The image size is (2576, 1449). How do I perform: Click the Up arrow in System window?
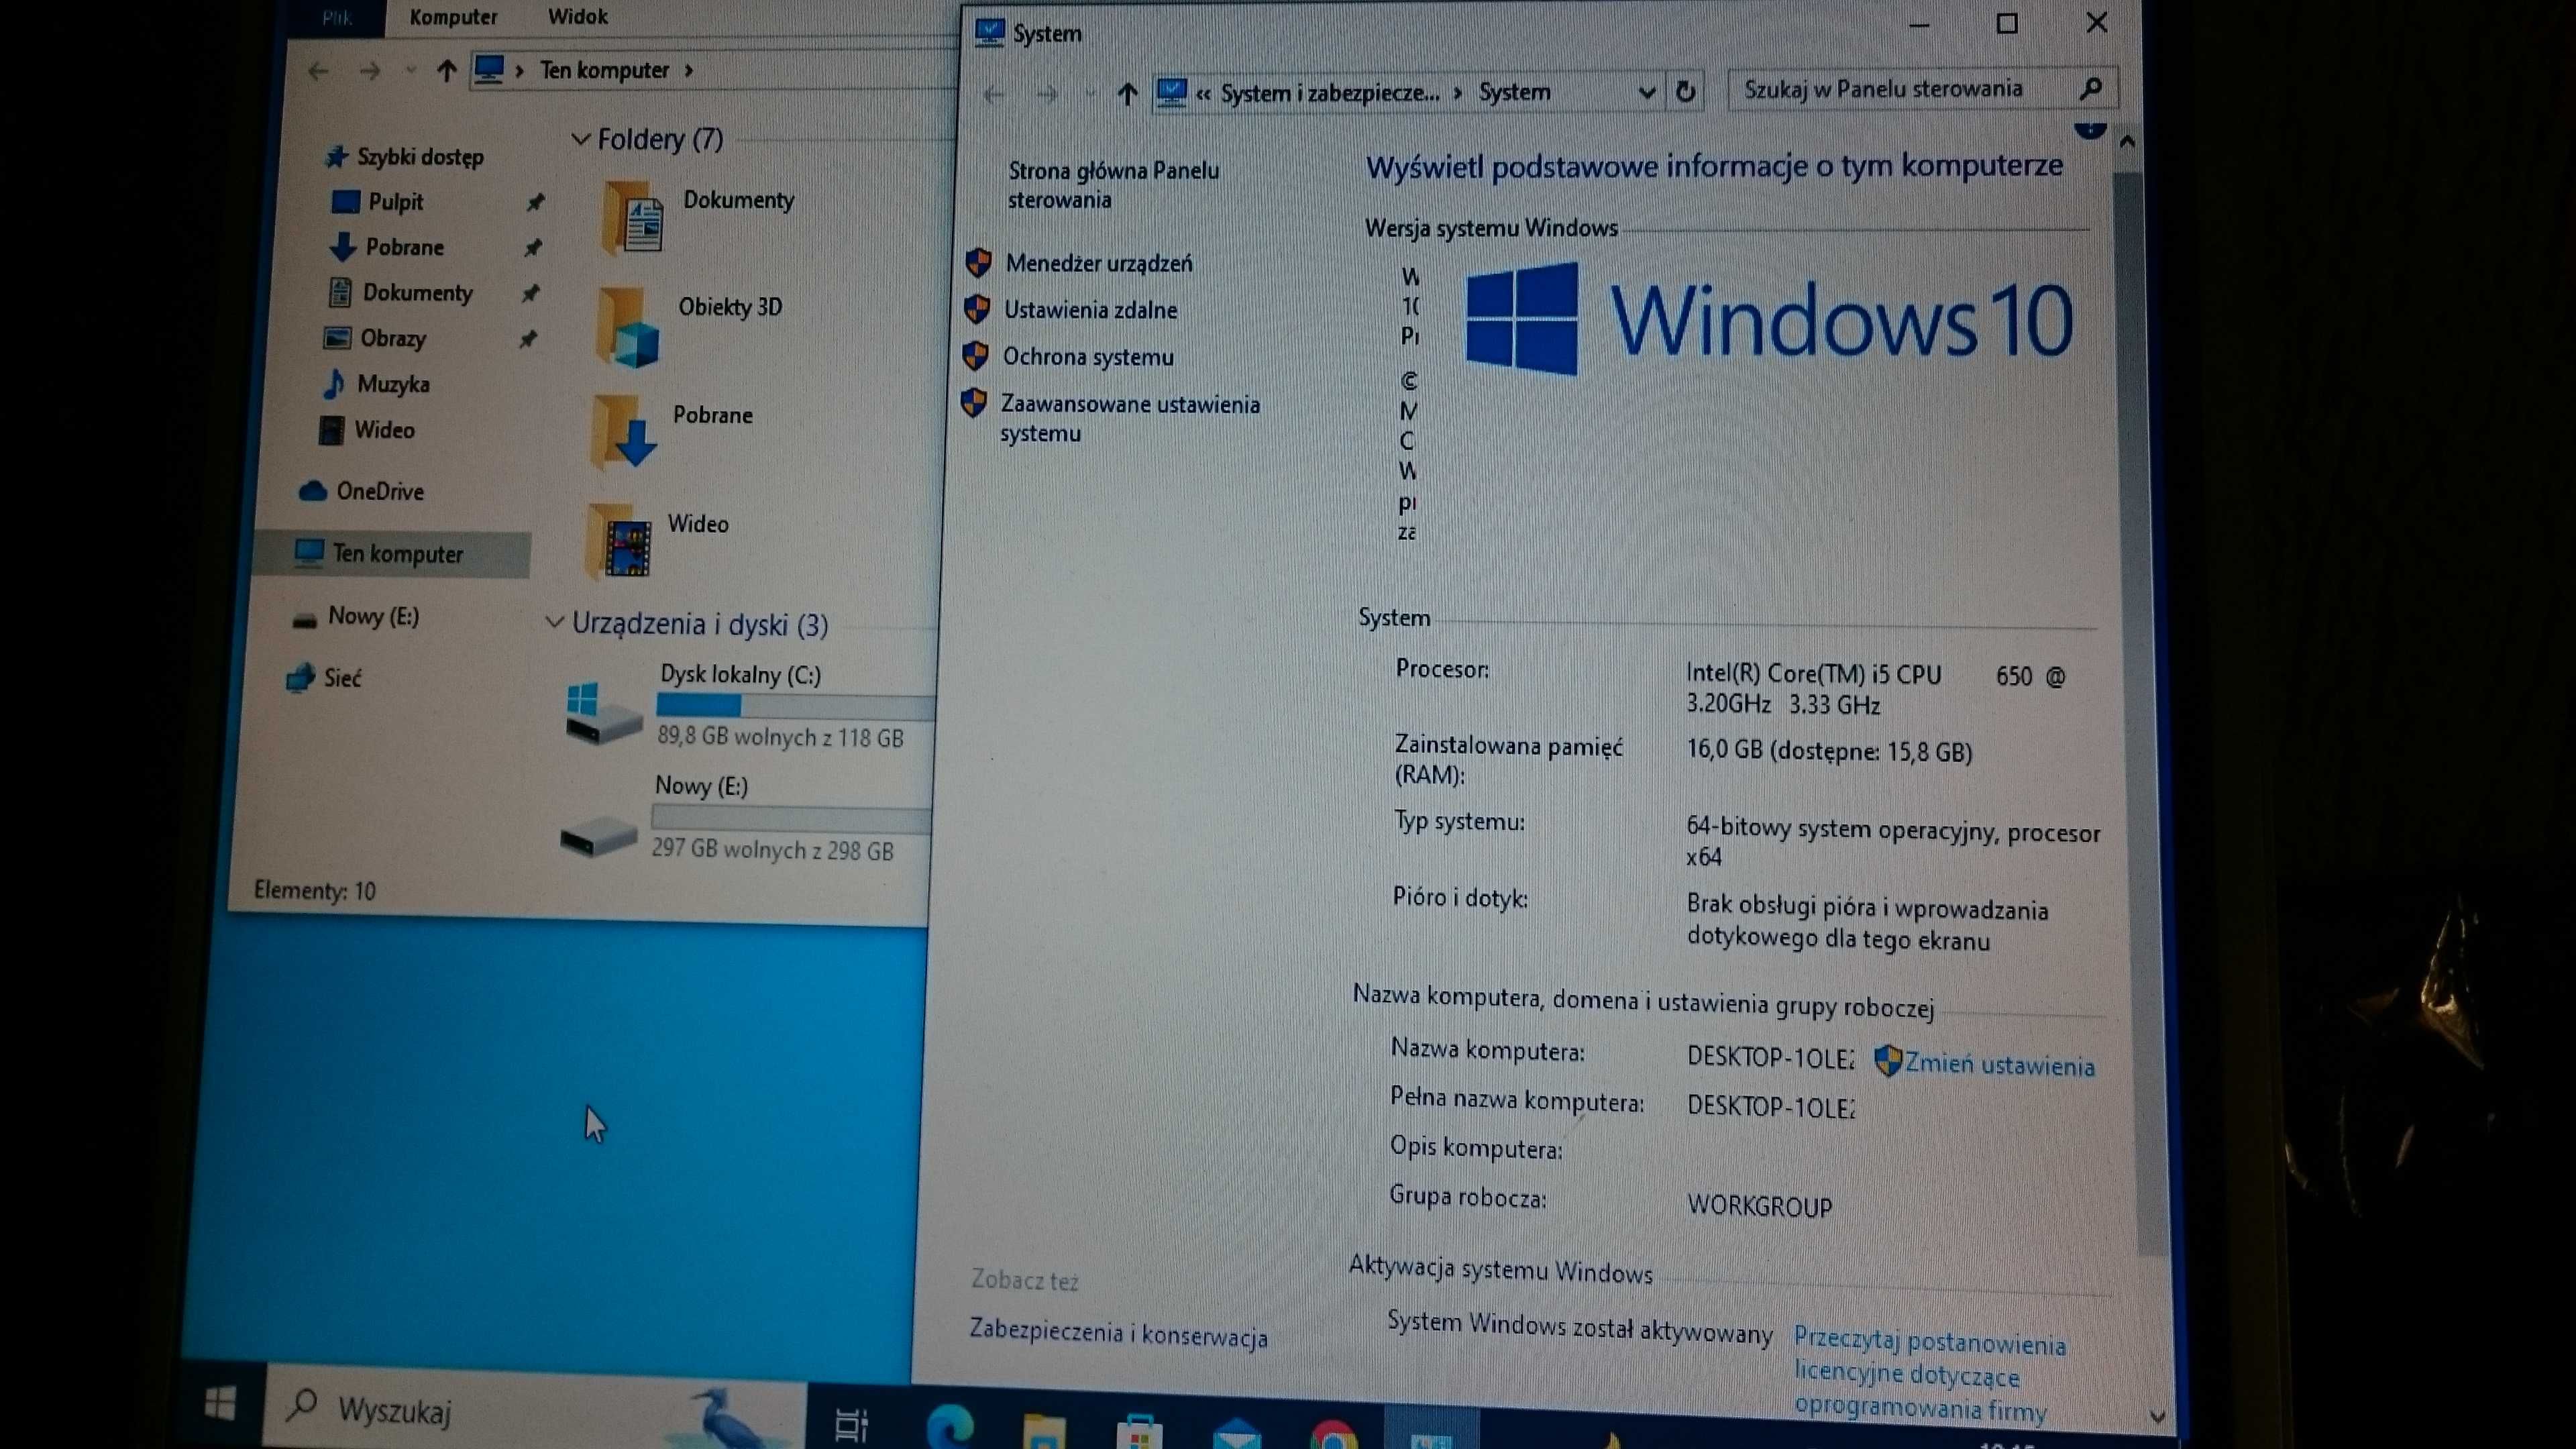1127,94
